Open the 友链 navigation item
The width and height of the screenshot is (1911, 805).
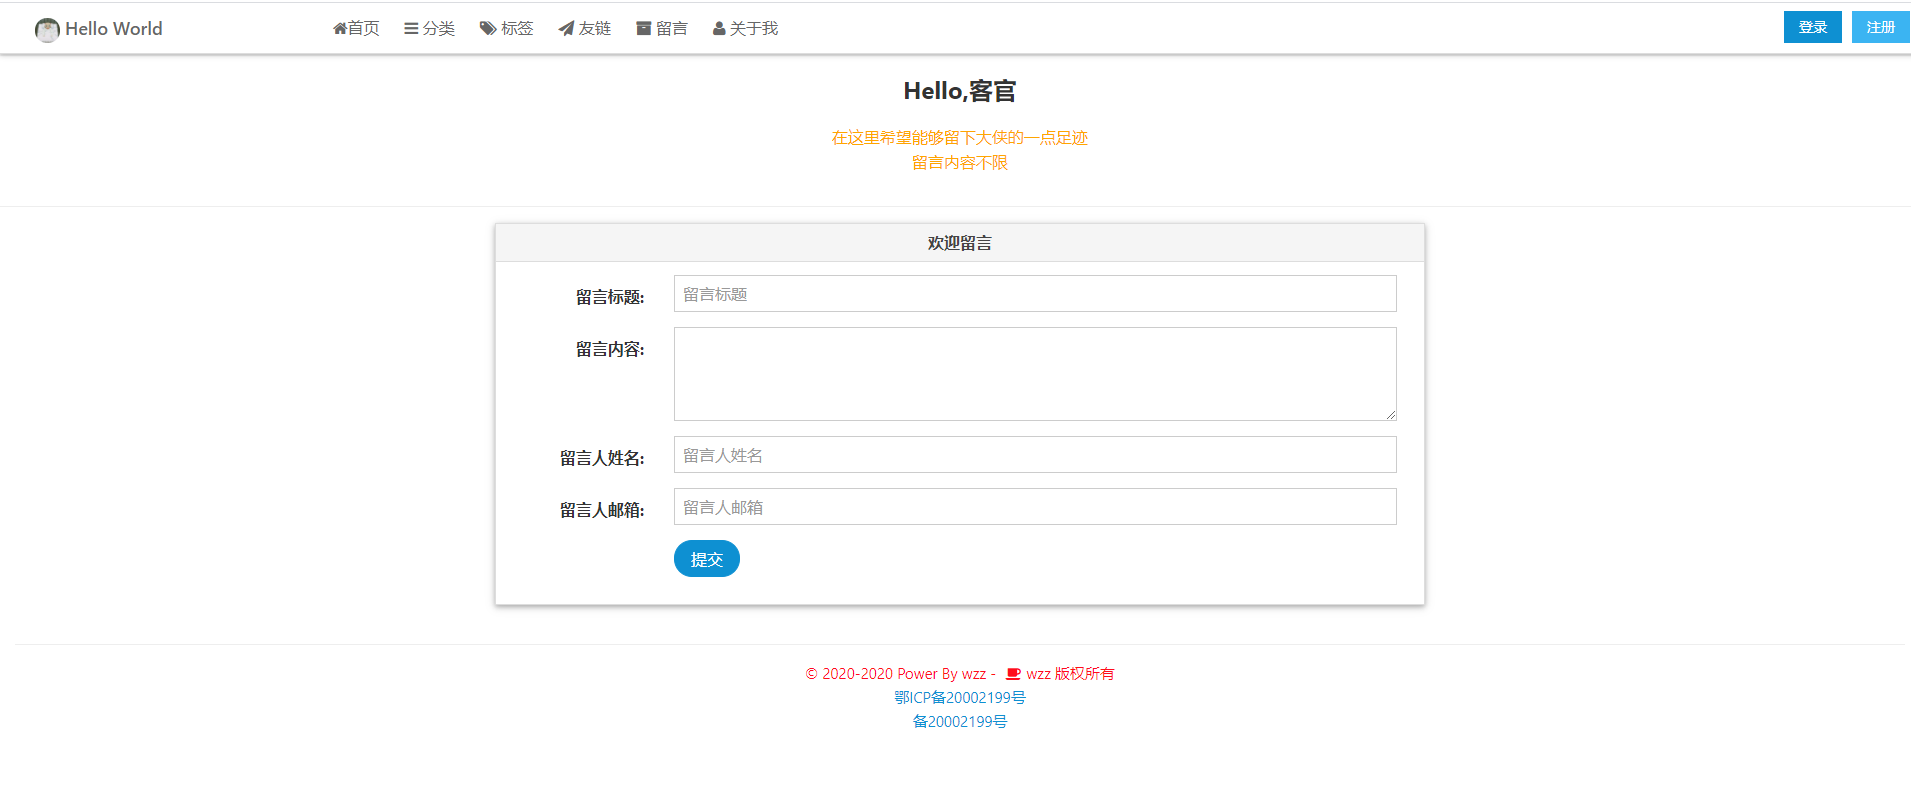coord(584,28)
